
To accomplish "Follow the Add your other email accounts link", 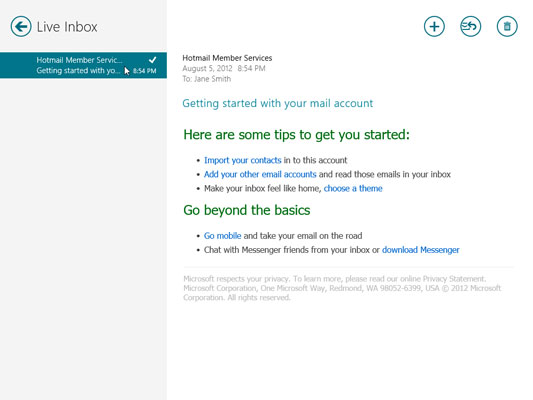I will pyautogui.click(x=260, y=174).
